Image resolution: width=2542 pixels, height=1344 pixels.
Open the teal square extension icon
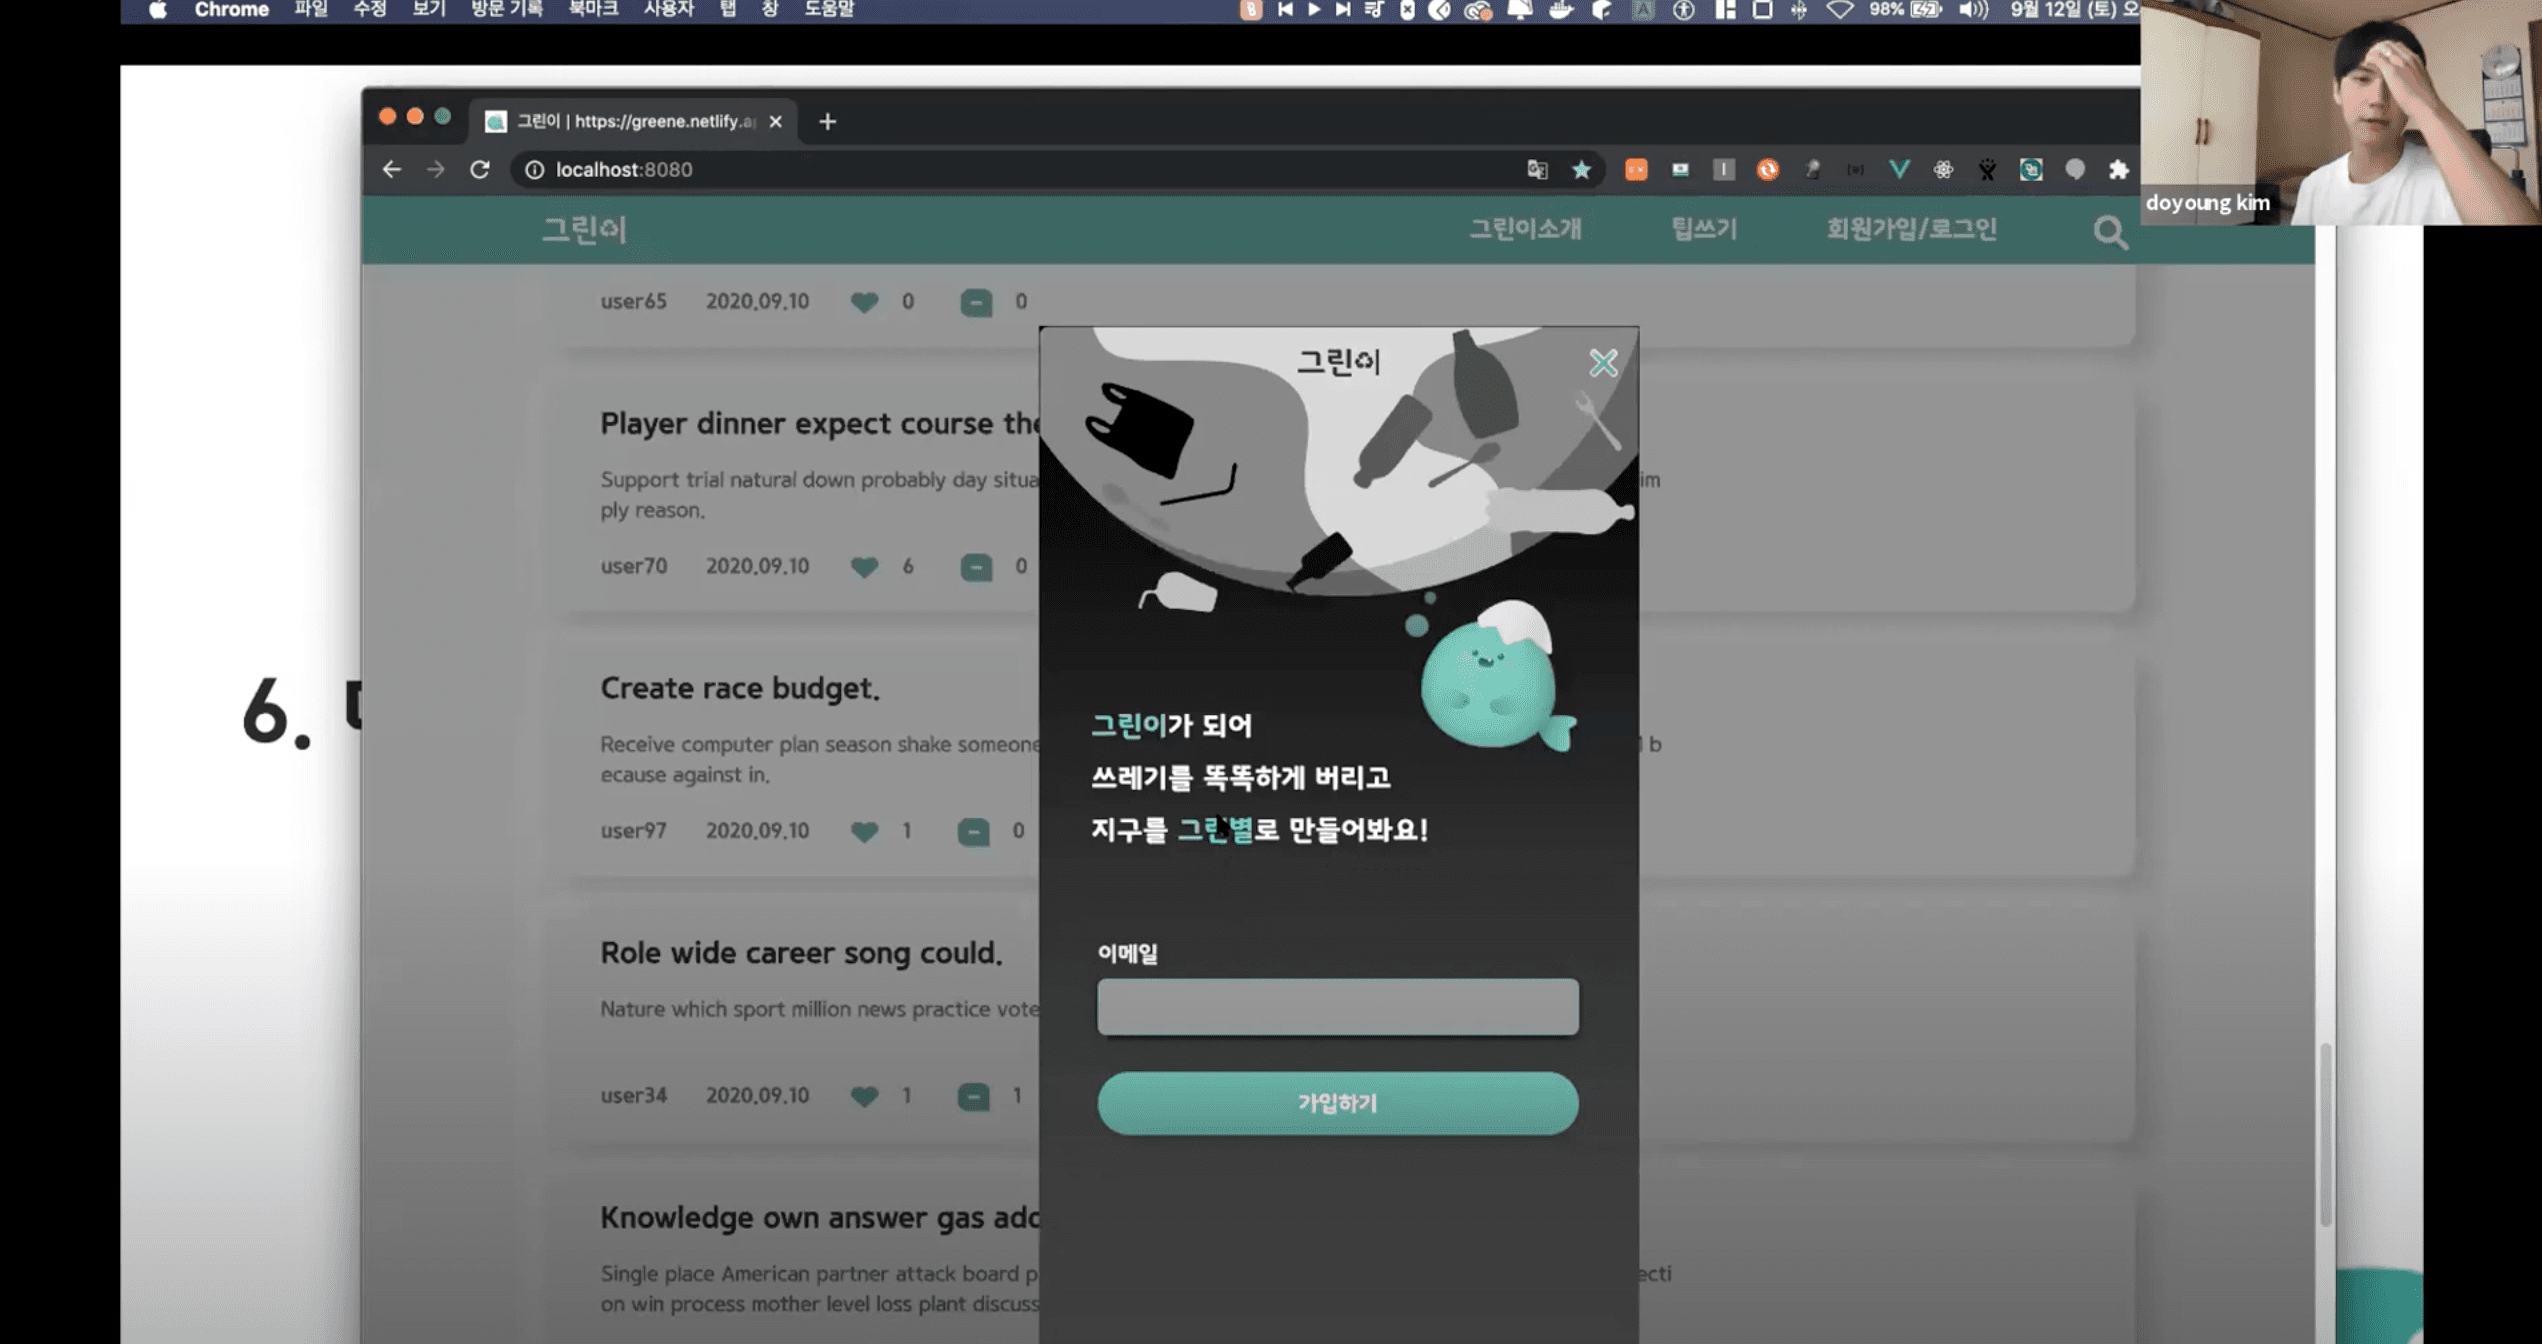pyautogui.click(x=2030, y=170)
